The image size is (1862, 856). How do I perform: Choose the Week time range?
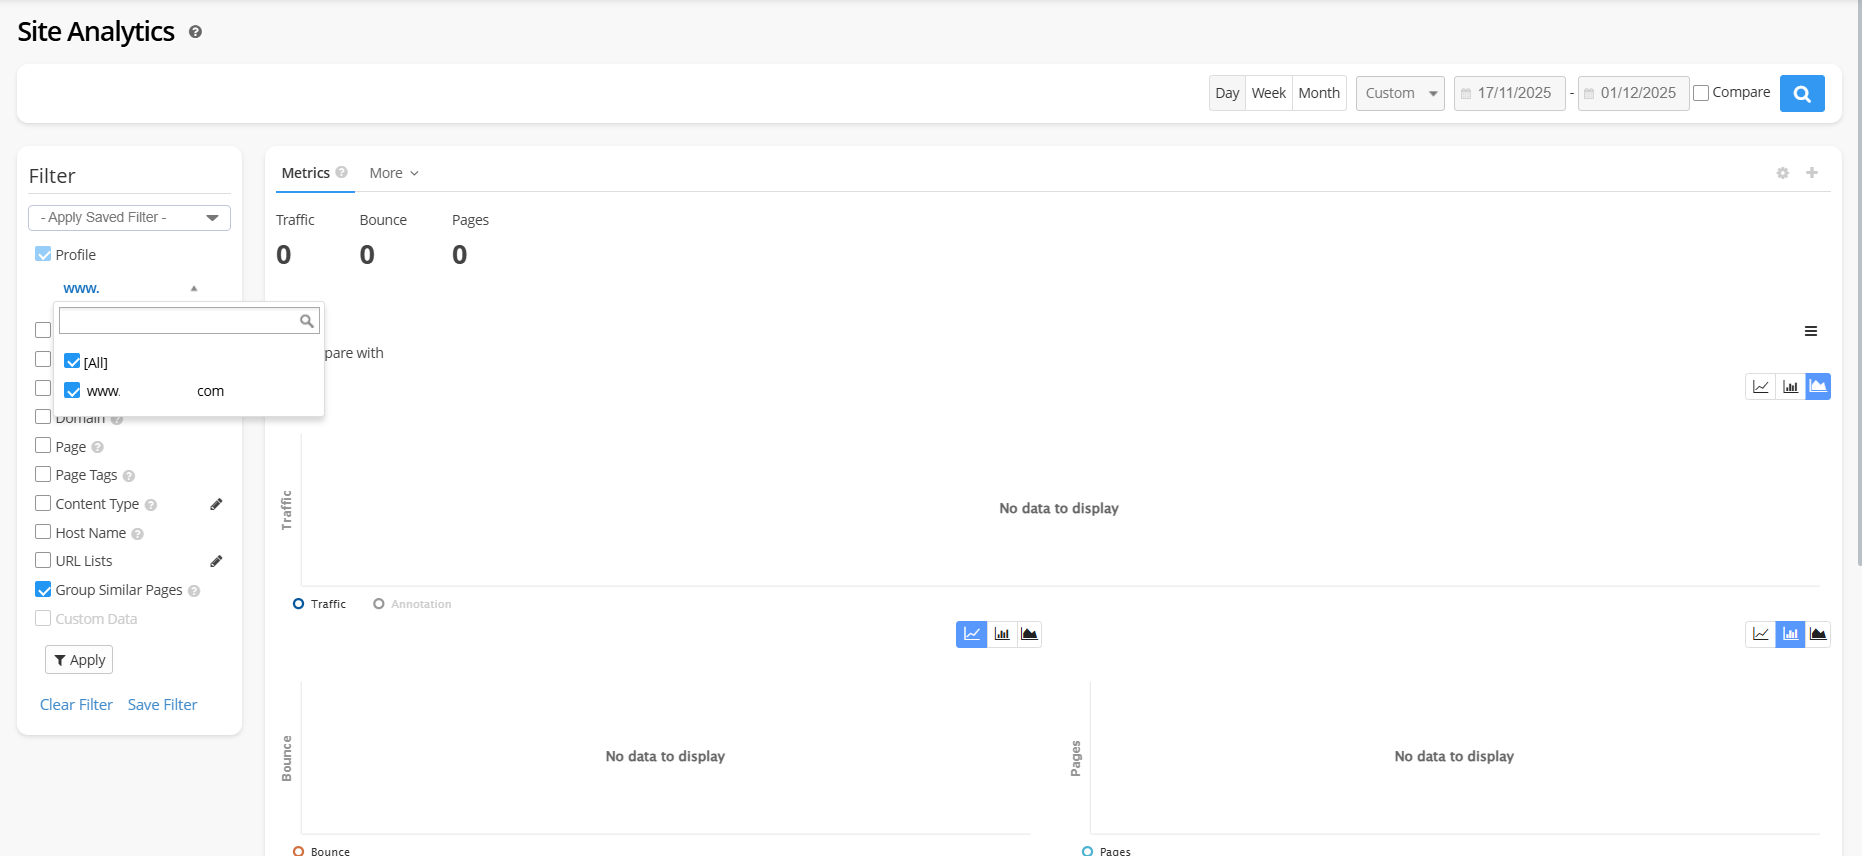point(1268,94)
